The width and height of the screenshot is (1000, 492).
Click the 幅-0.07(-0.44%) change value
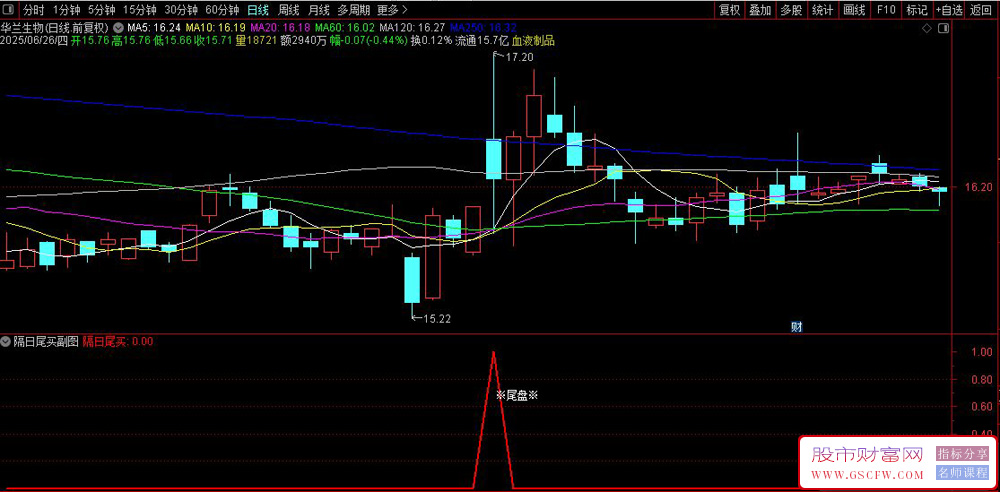tap(369, 40)
